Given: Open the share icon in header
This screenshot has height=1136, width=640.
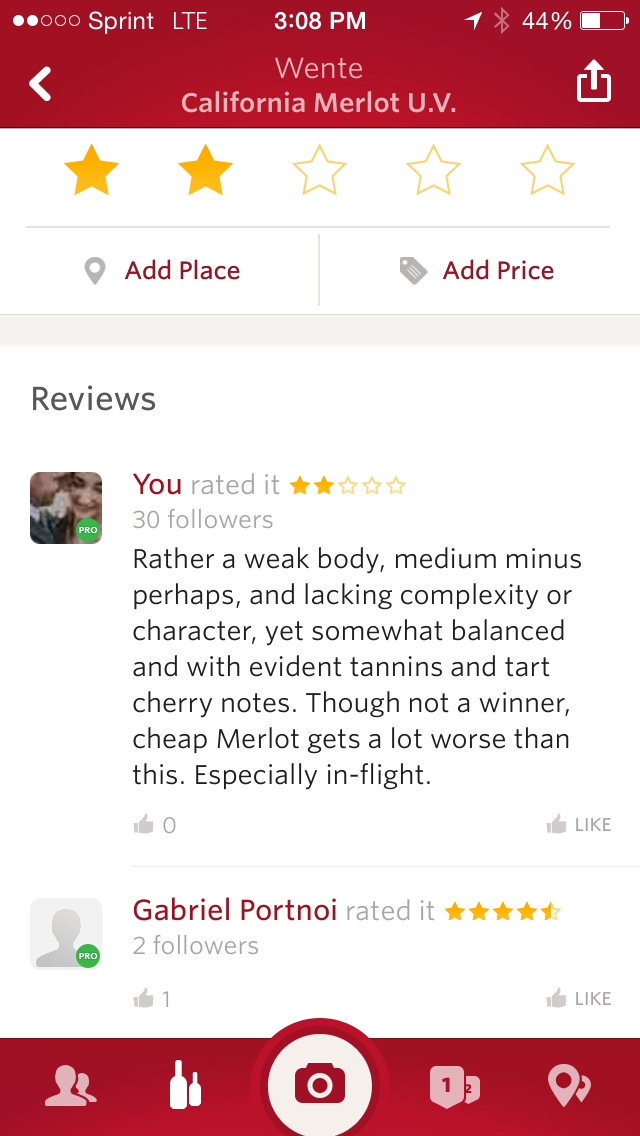Looking at the screenshot, I should click(593, 83).
